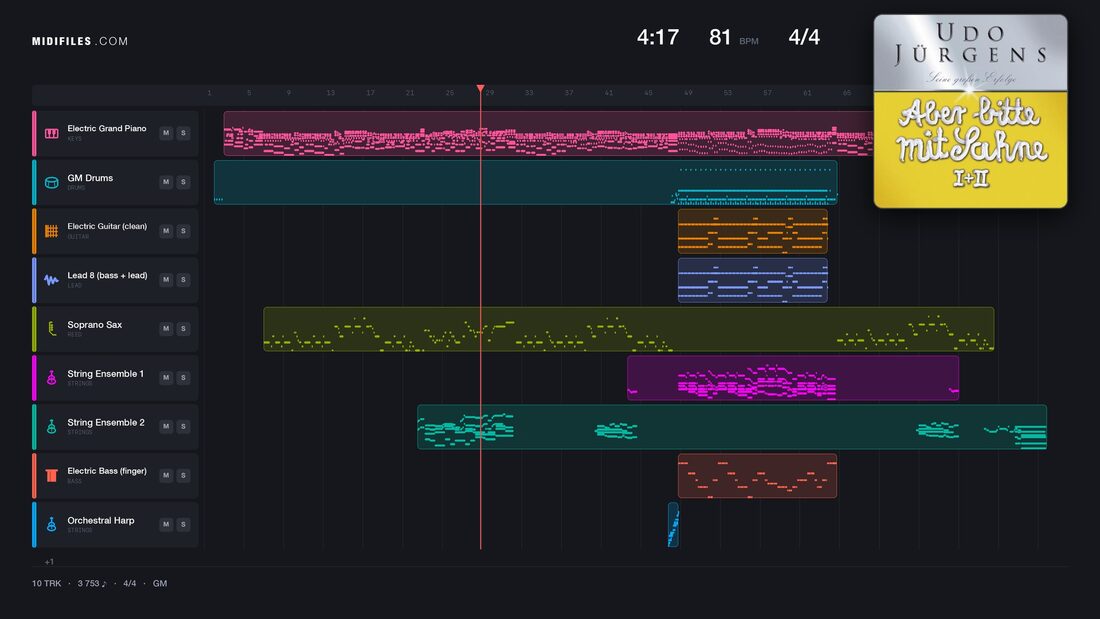Select the 'Soprano Sax' track name
This screenshot has height=619, width=1100.
click(x=95, y=324)
